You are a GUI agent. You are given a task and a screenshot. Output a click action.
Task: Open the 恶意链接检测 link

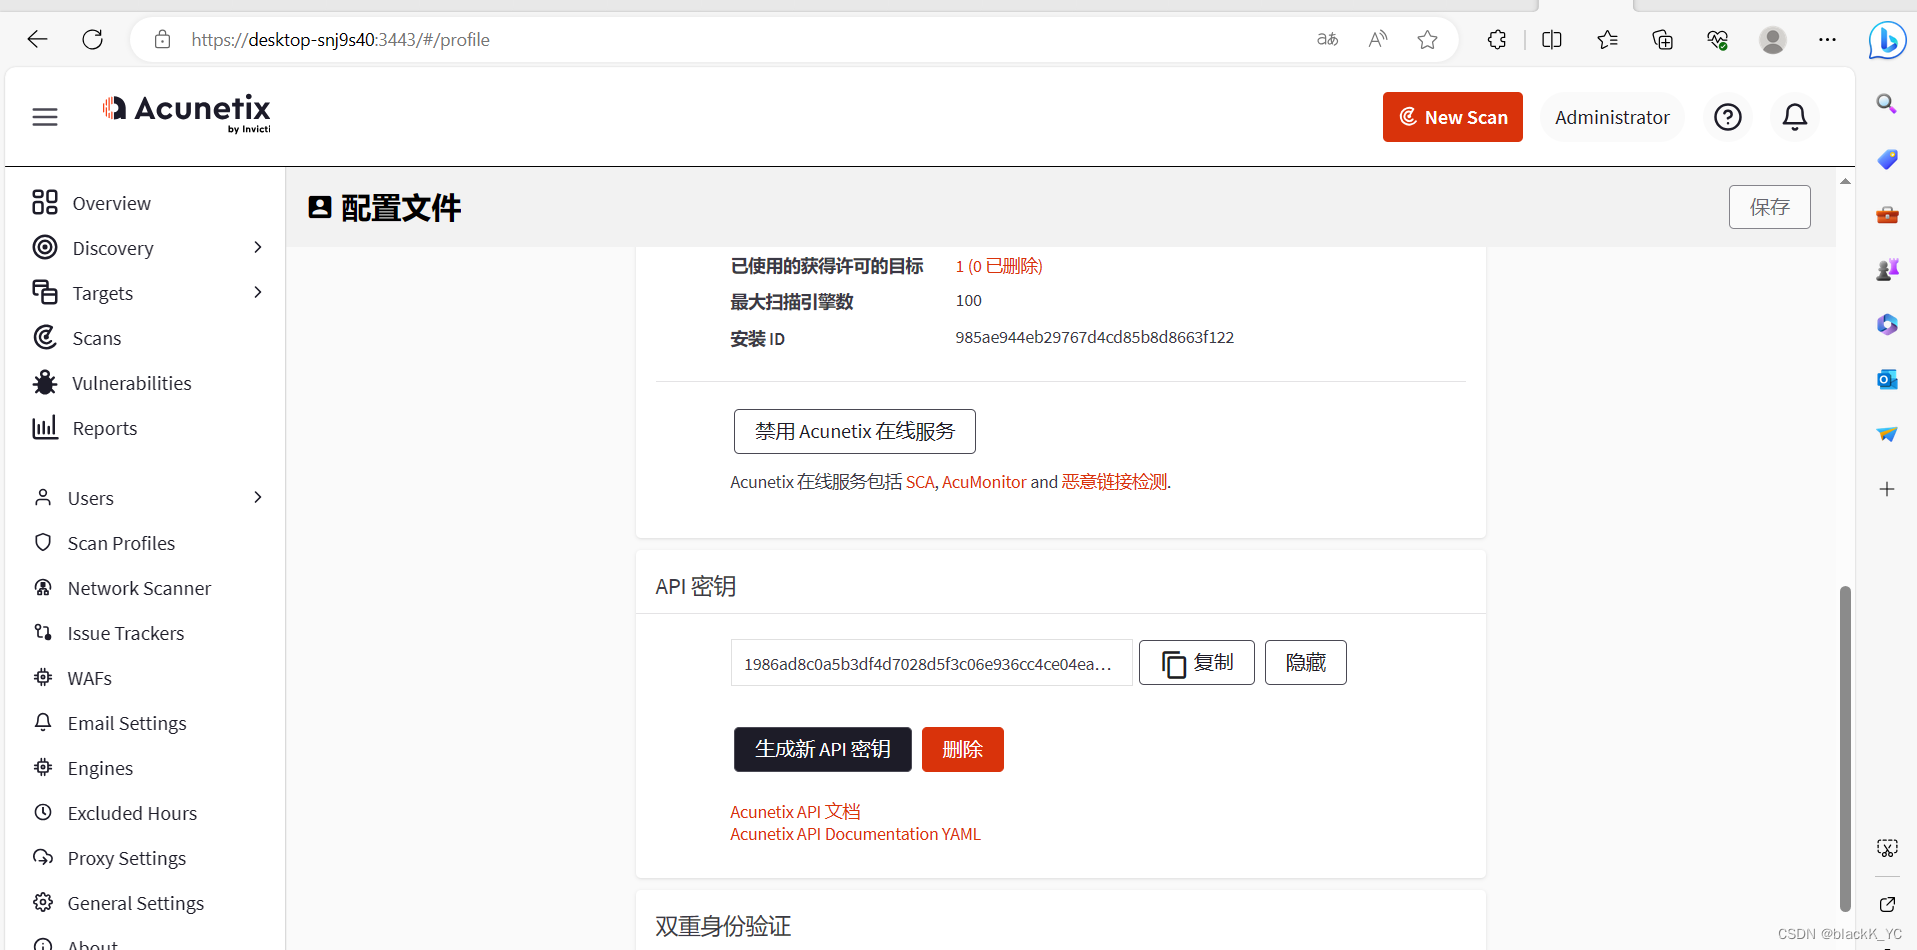coord(1114,482)
